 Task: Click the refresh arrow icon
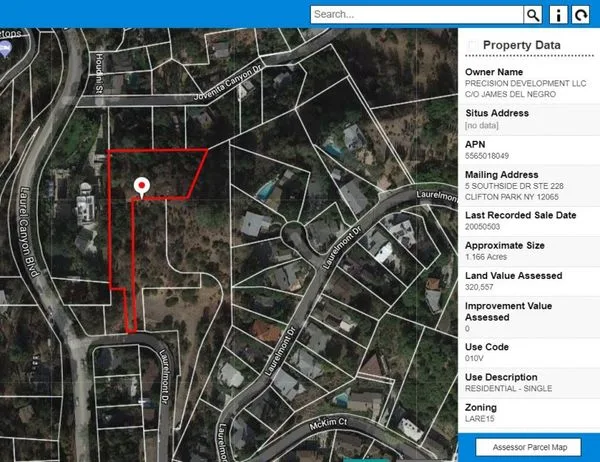(x=580, y=15)
